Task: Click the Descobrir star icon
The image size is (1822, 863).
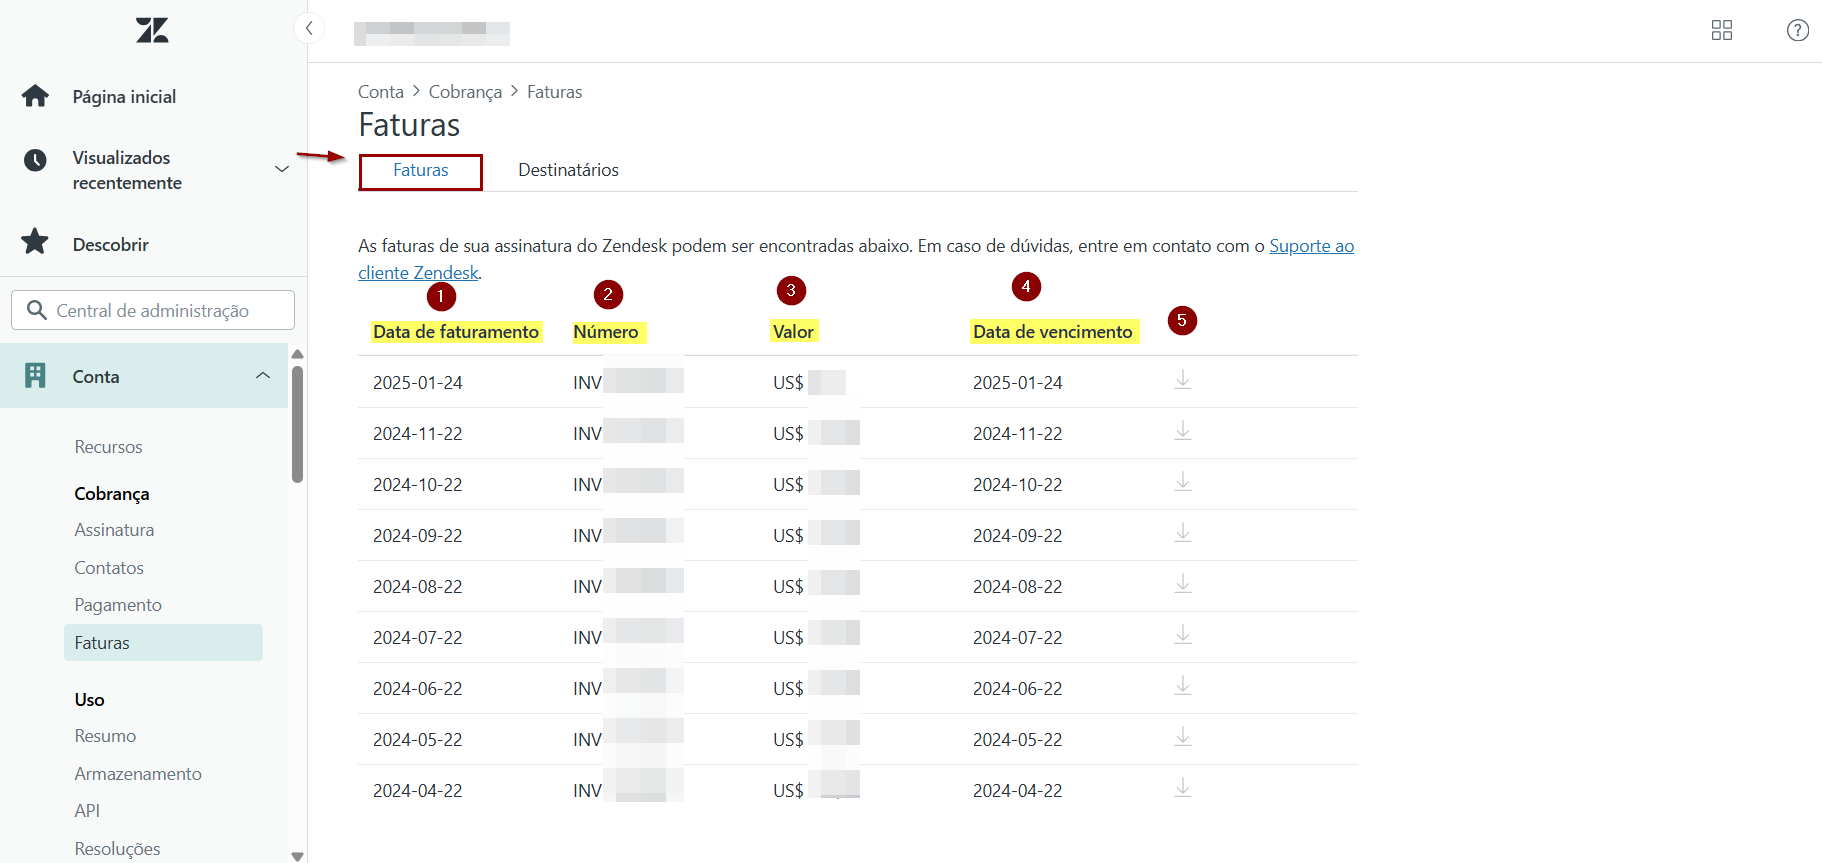Action: click(x=35, y=242)
